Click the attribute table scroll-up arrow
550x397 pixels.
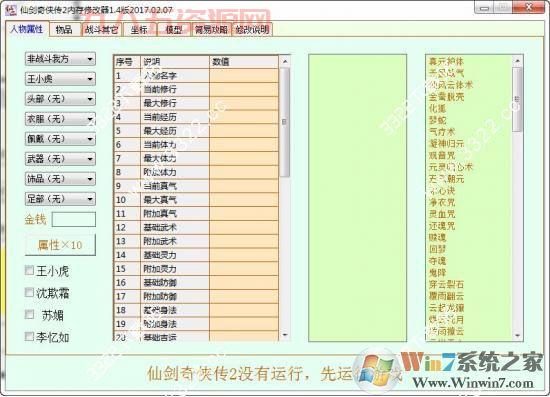tap(285, 61)
